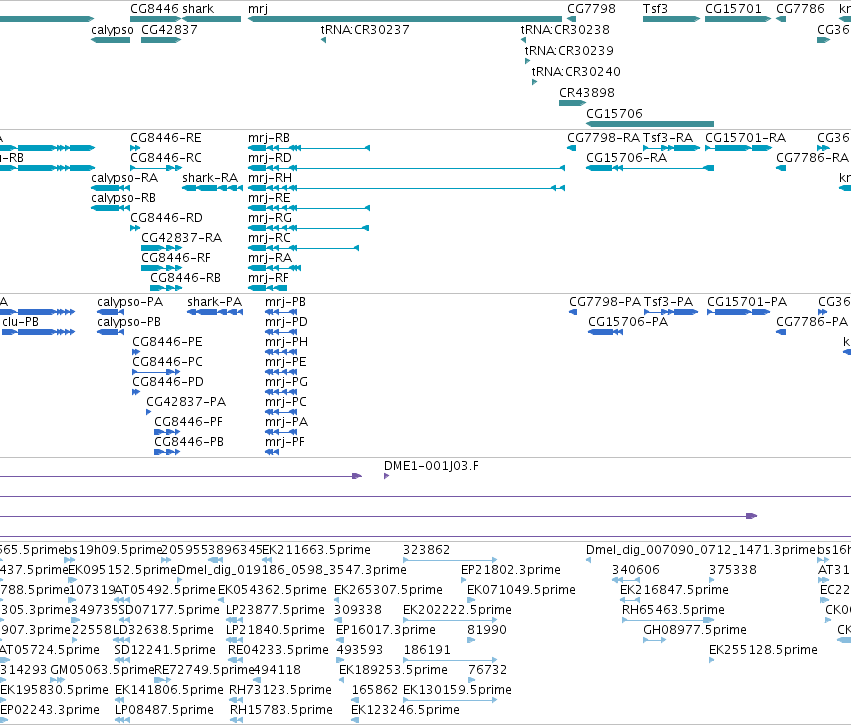Select the mrj-RG transcript label
851x725 pixels.
(270, 218)
